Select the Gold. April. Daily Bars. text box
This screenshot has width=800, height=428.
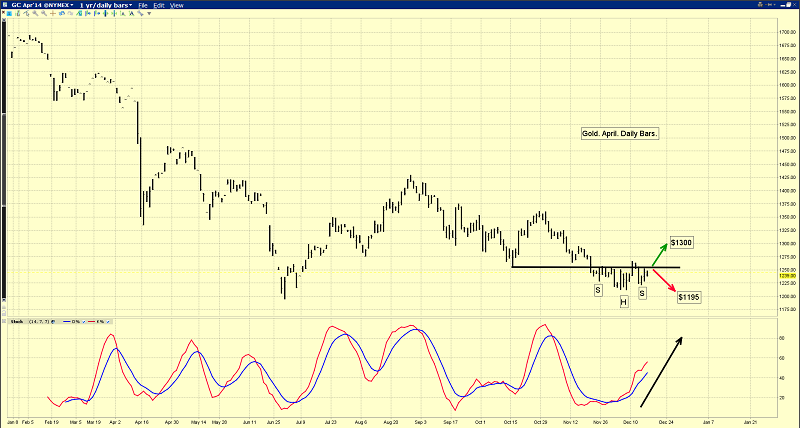click(x=620, y=133)
